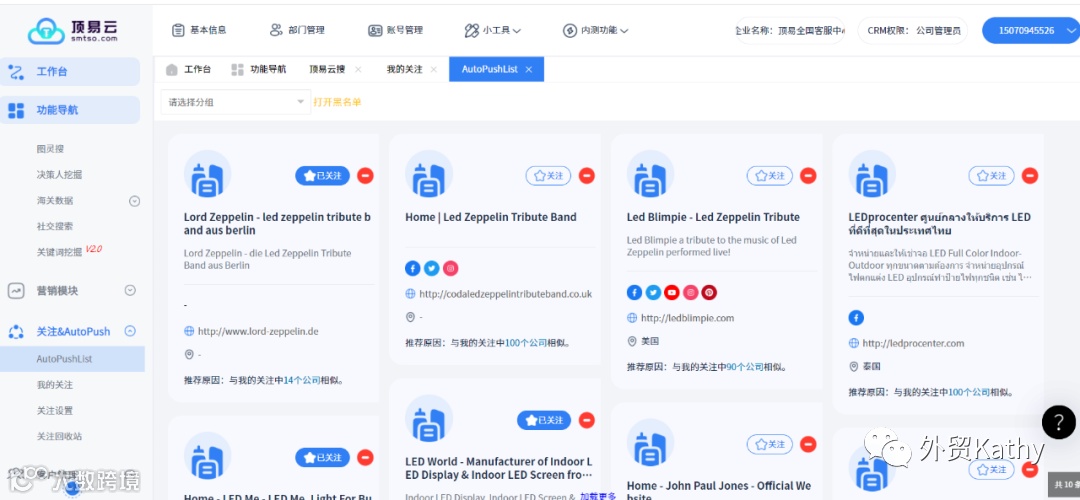Click the 打开黑名单 link
1080x500 pixels.
click(338, 102)
